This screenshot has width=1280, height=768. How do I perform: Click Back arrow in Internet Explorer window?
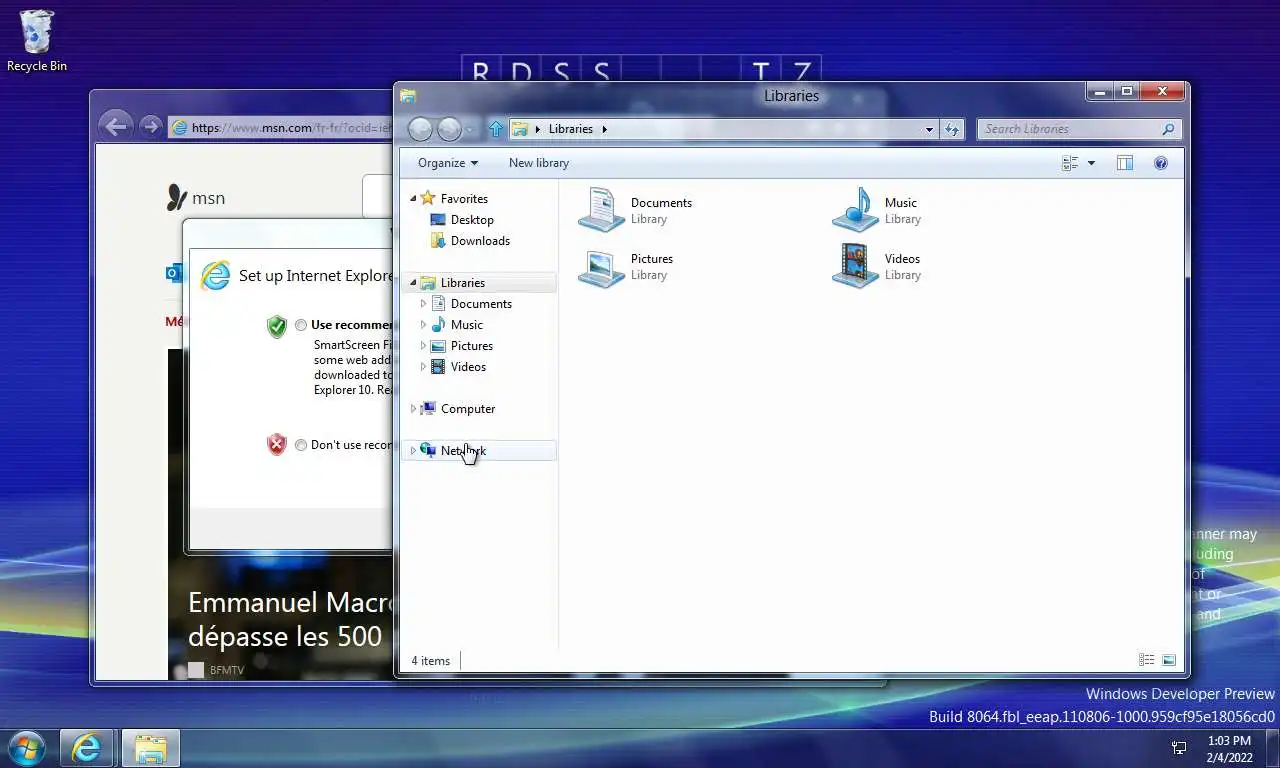(x=116, y=126)
